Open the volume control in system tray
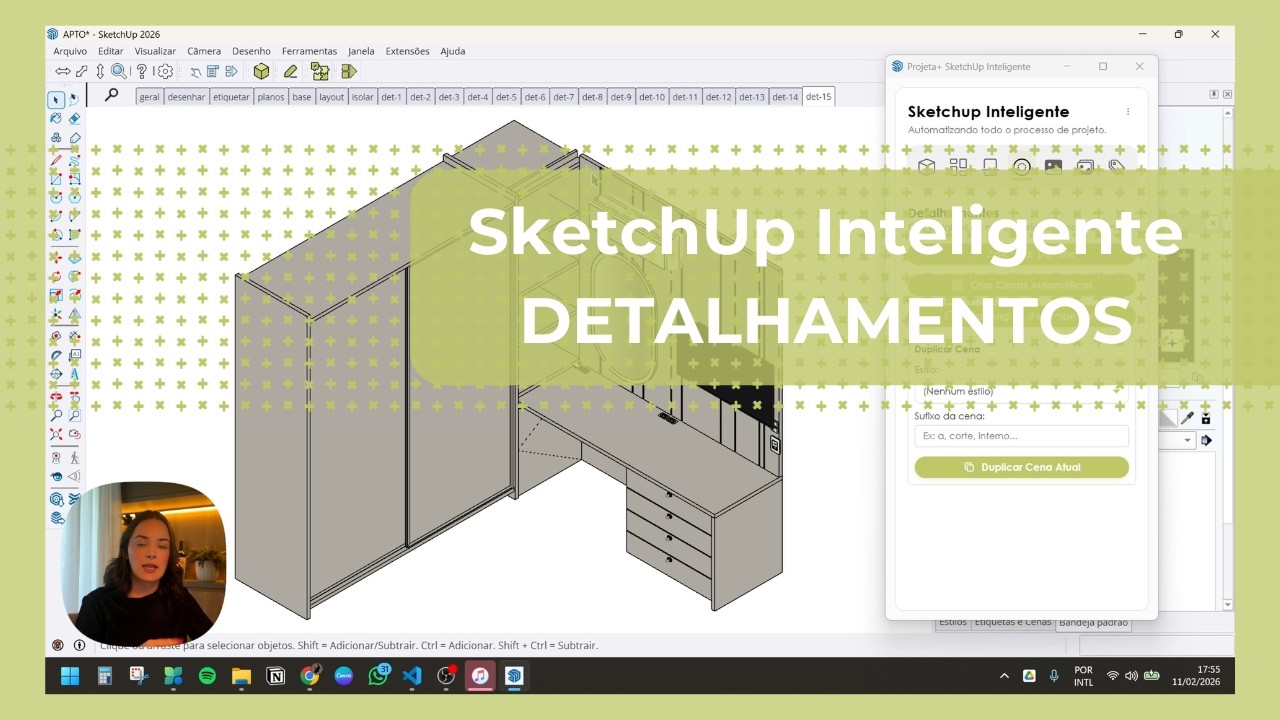This screenshot has height=720, width=1280. 1131,676
